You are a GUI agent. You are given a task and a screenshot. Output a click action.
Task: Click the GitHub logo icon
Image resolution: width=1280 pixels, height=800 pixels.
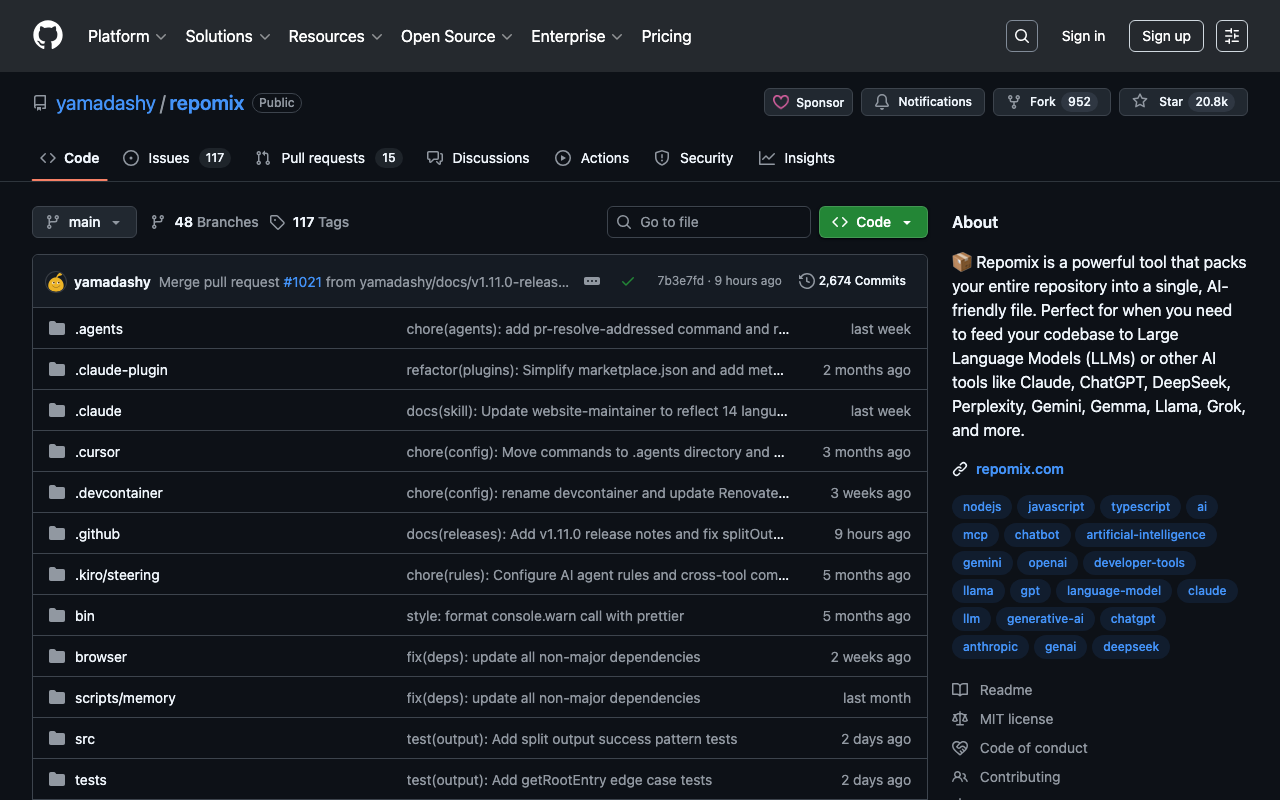click(x=48, y=36)
